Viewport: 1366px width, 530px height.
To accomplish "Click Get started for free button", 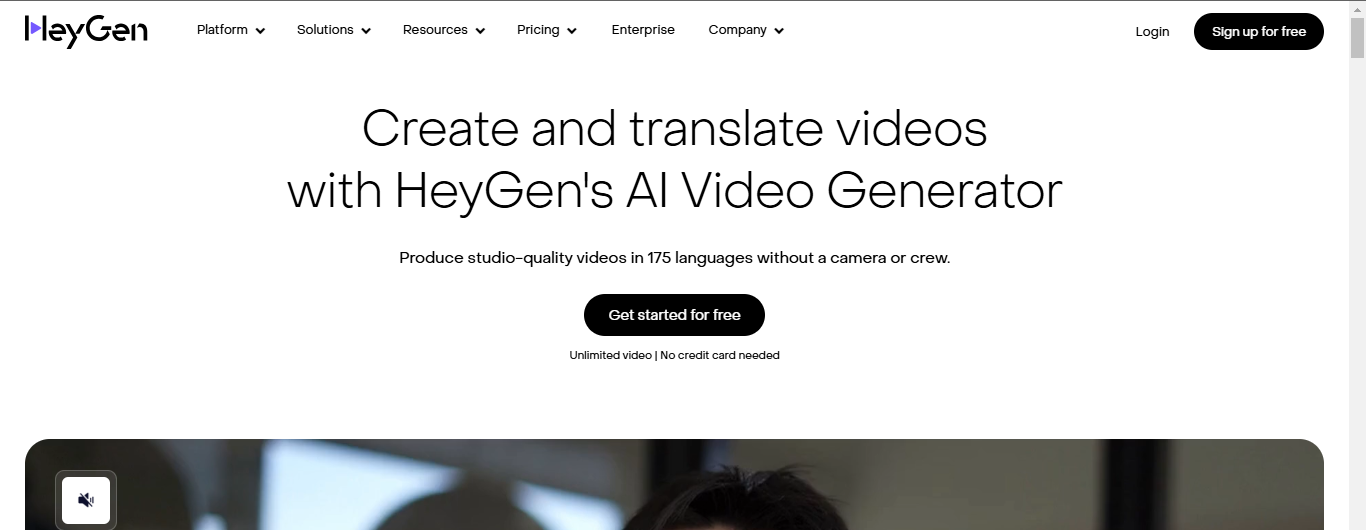I will click(x=674, y=315).
